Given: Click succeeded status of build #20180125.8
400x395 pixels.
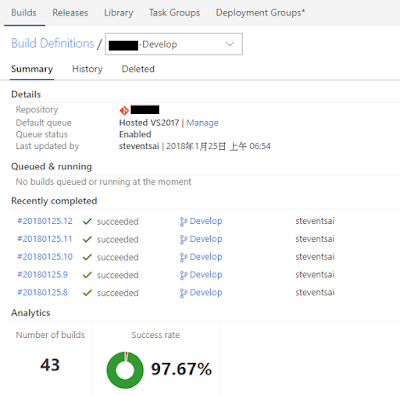Looking at the screenshot, I should pos(118,293).
